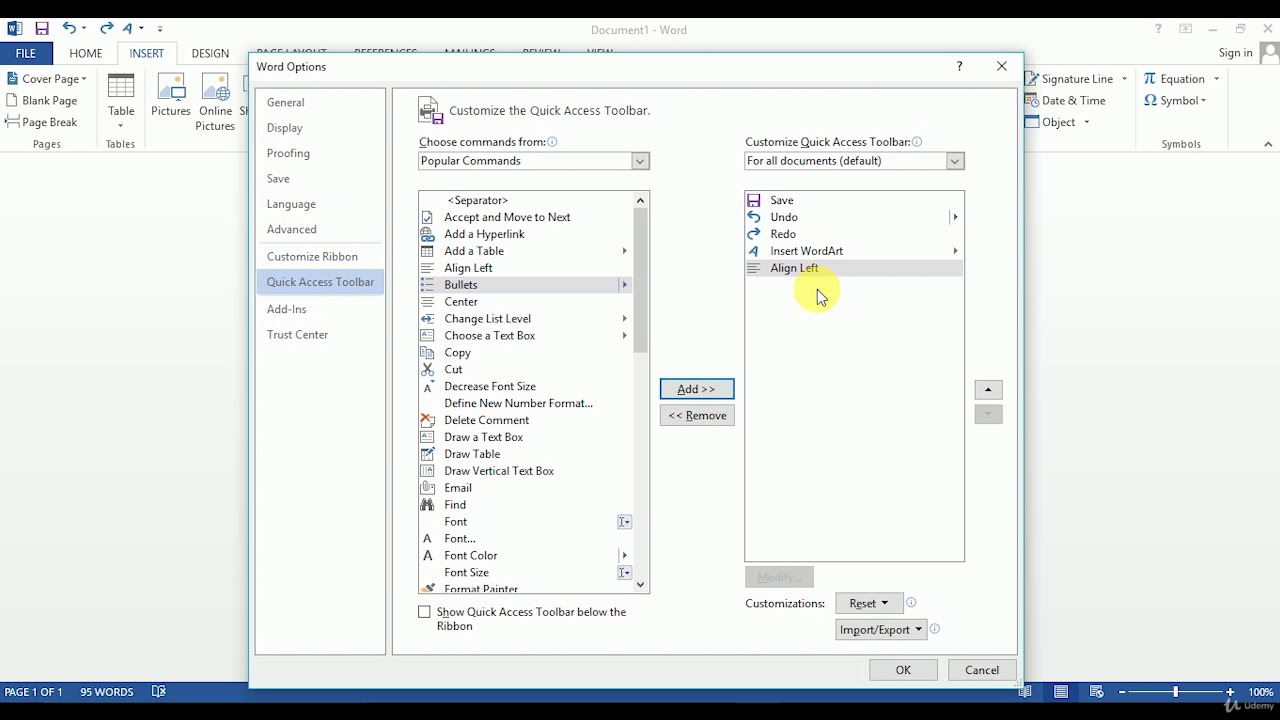Open the FILE tab
The height and width of the screenshot is (720, 1280).
pos(26,53)
